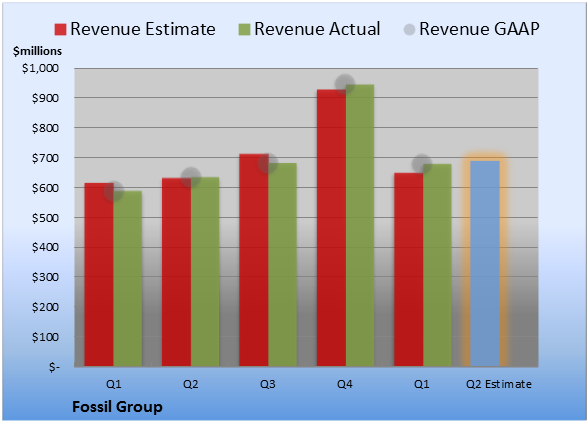Click the '$700' y-axis label
Image resolution: width=588 pixels, height=422 pixels.
point(45,158)
